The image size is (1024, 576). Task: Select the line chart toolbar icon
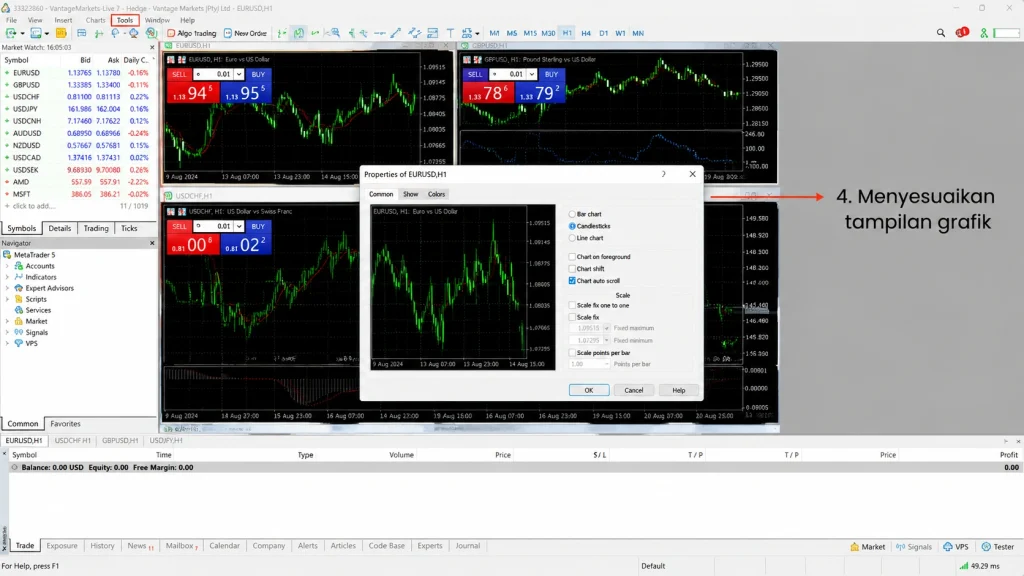(x=315, y=33)
